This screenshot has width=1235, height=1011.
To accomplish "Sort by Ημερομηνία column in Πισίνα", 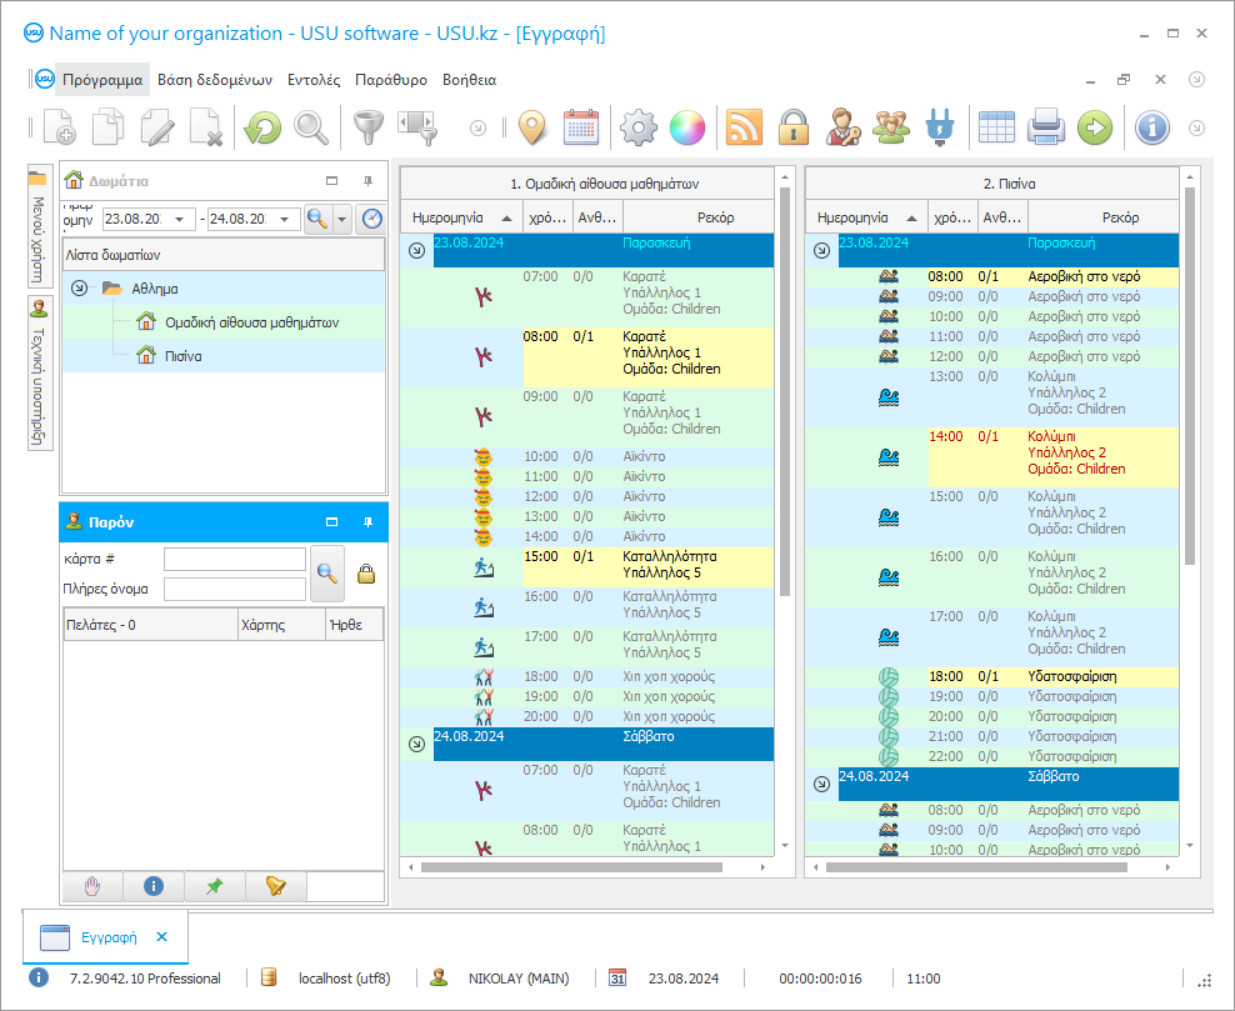I will coord(866,217).
